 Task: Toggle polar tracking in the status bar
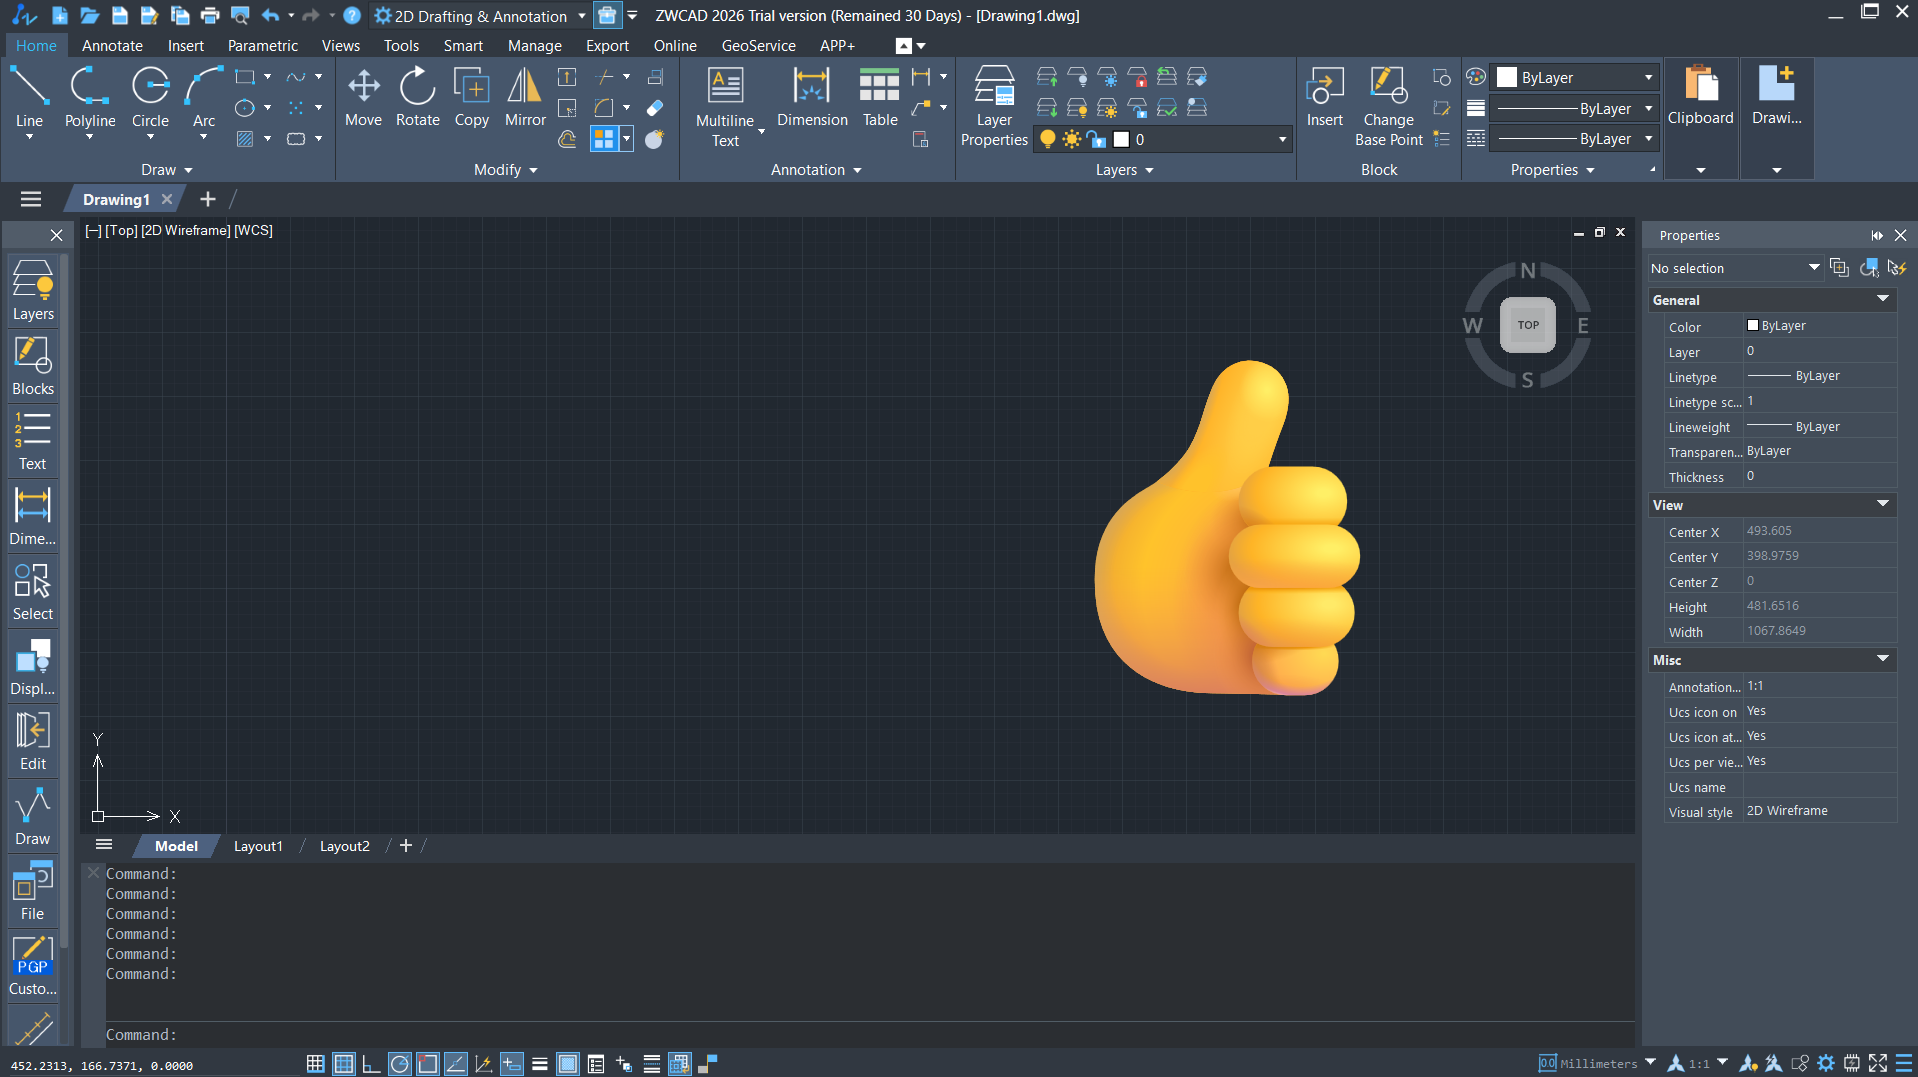pyautogui.click(x=399, y=1064)
